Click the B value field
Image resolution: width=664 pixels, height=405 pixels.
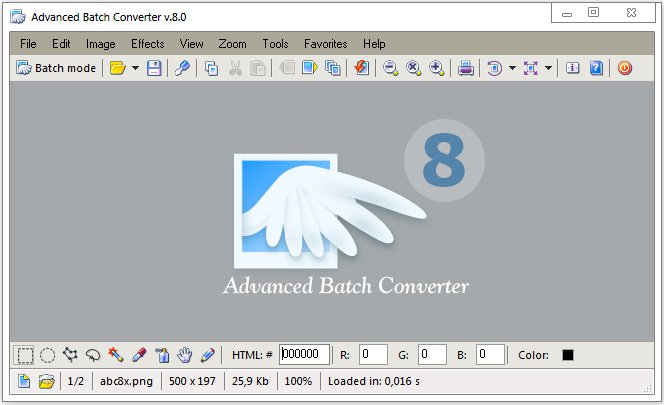(x=490, y=354)
